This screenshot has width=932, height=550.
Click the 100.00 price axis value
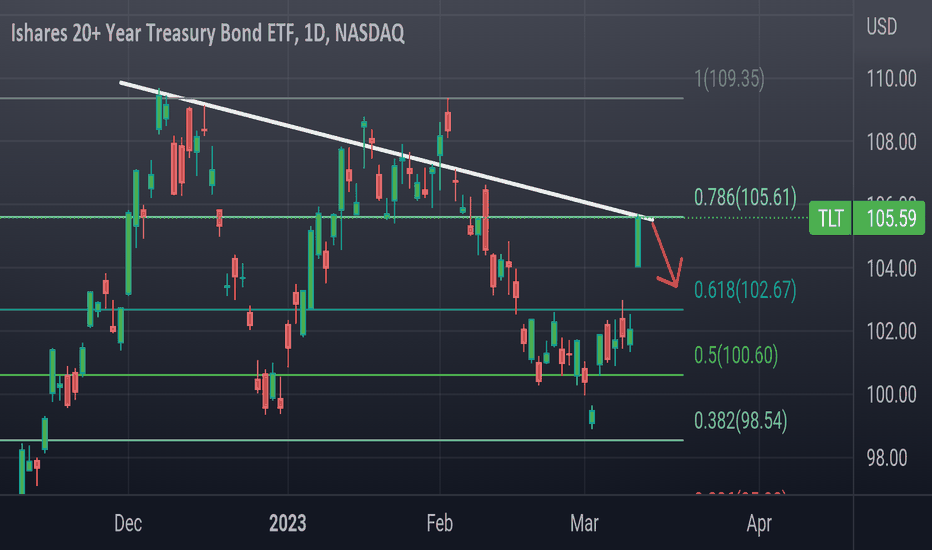click(x=891, y=395)
